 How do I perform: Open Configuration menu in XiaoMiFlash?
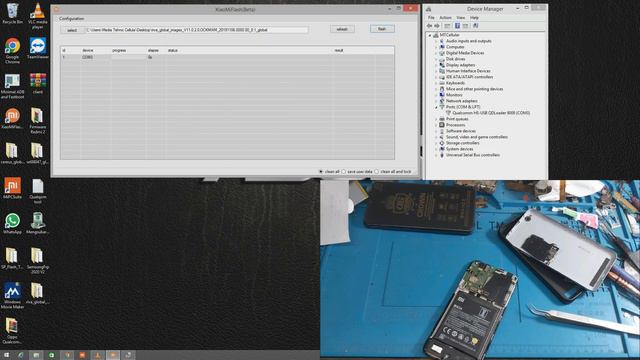71,19
